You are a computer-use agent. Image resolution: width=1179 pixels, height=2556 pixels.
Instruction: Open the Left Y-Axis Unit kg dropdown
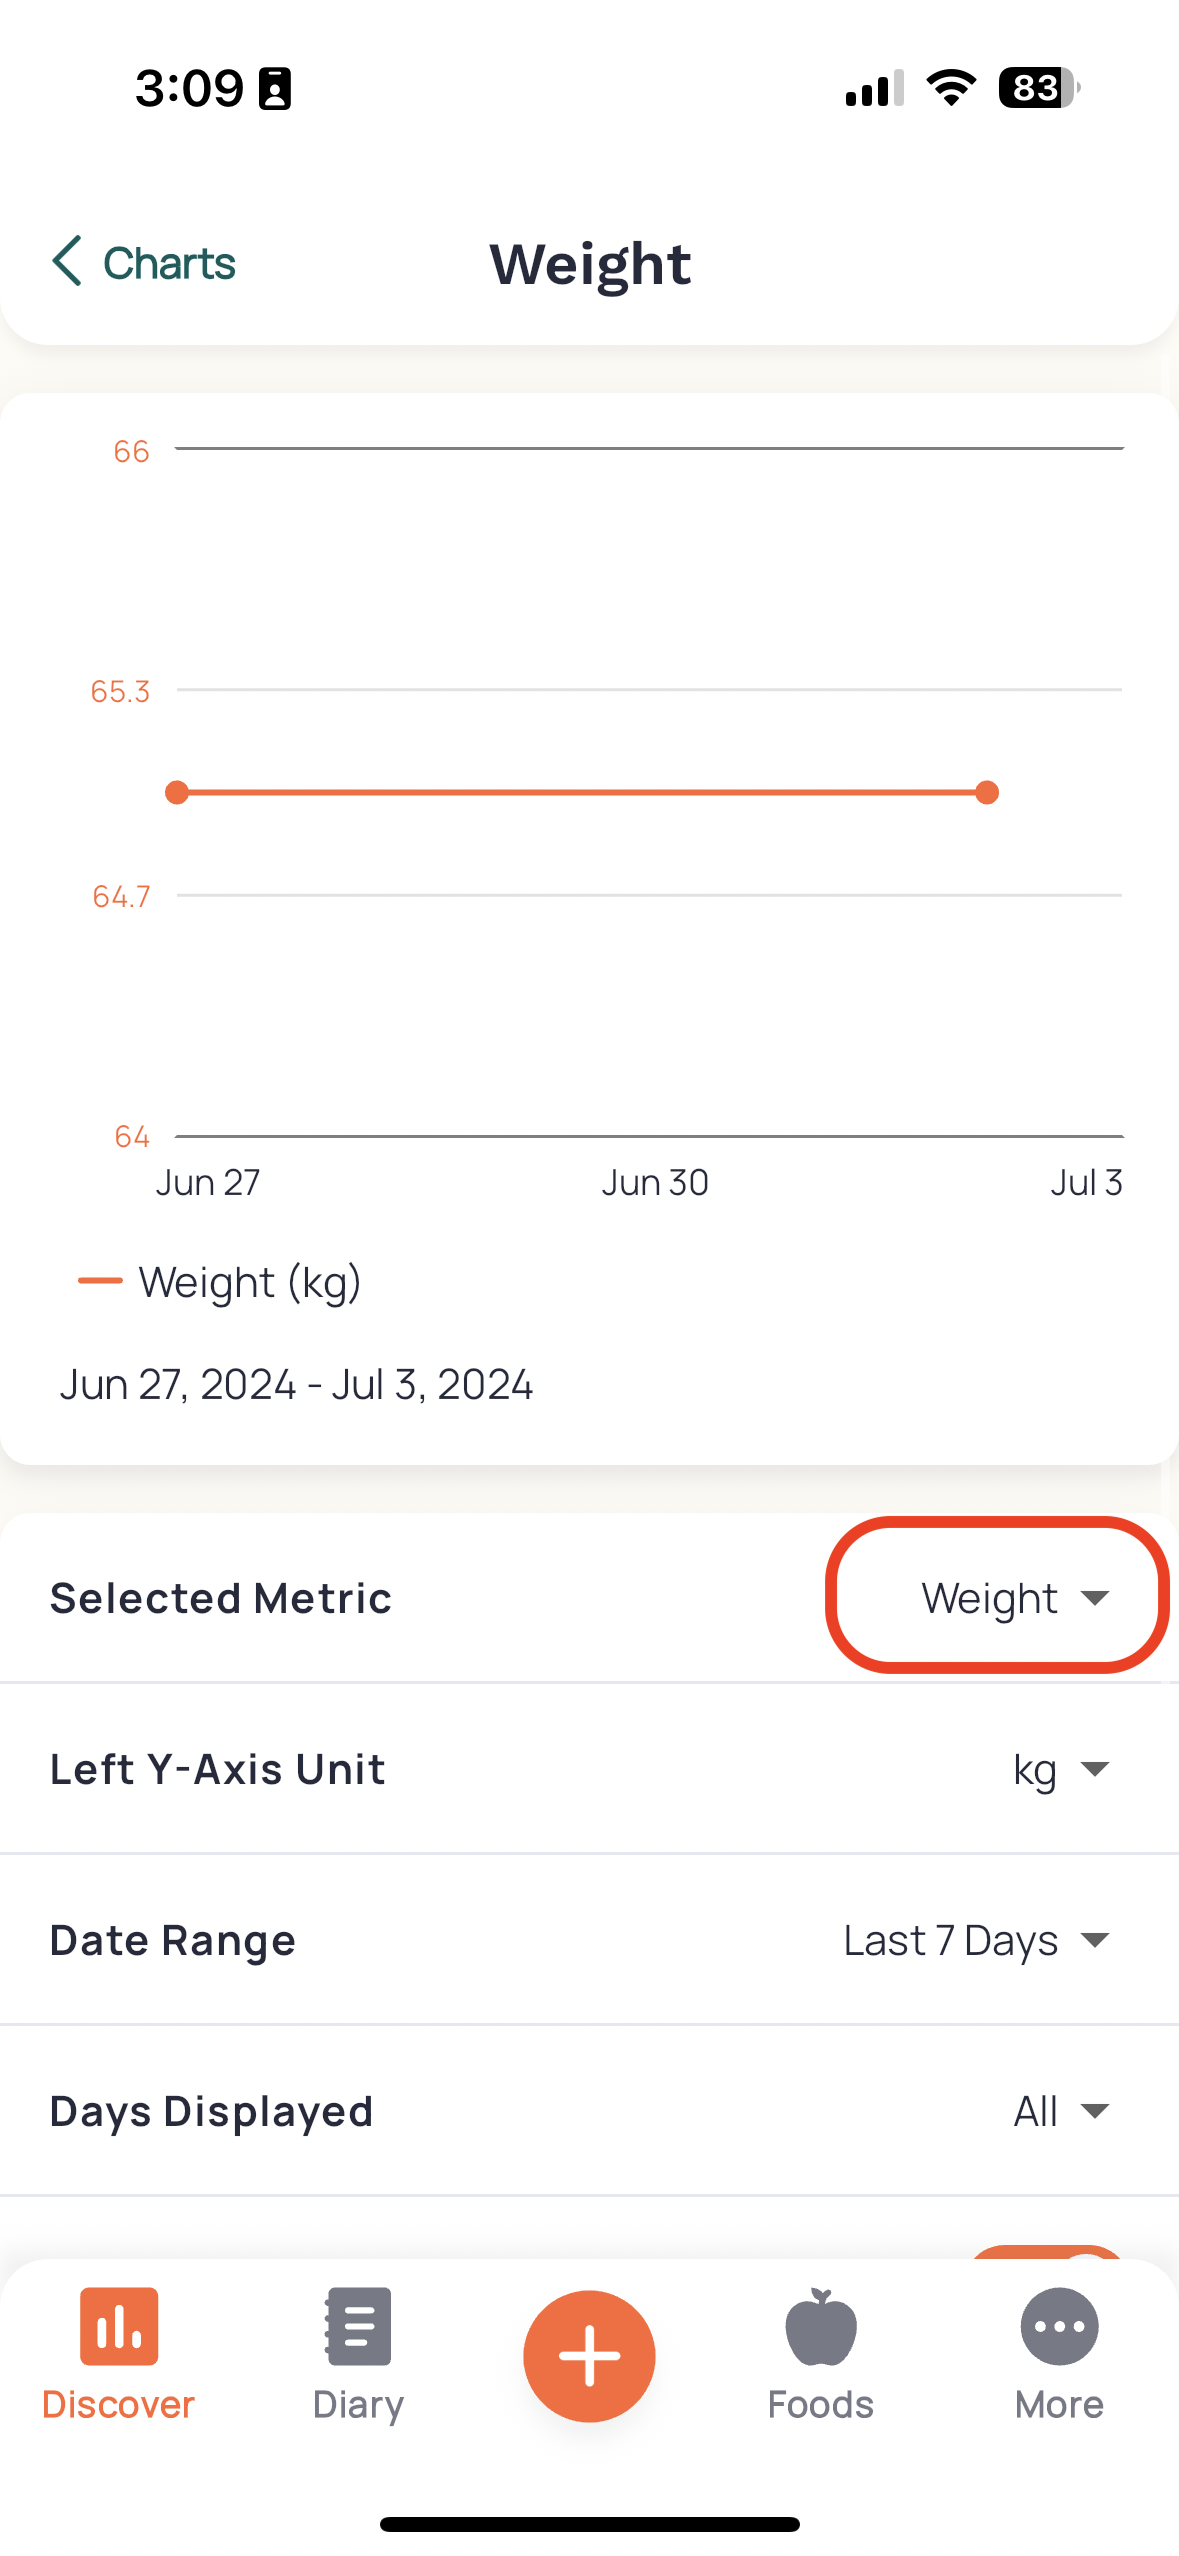click(x=1061, y=1769)
